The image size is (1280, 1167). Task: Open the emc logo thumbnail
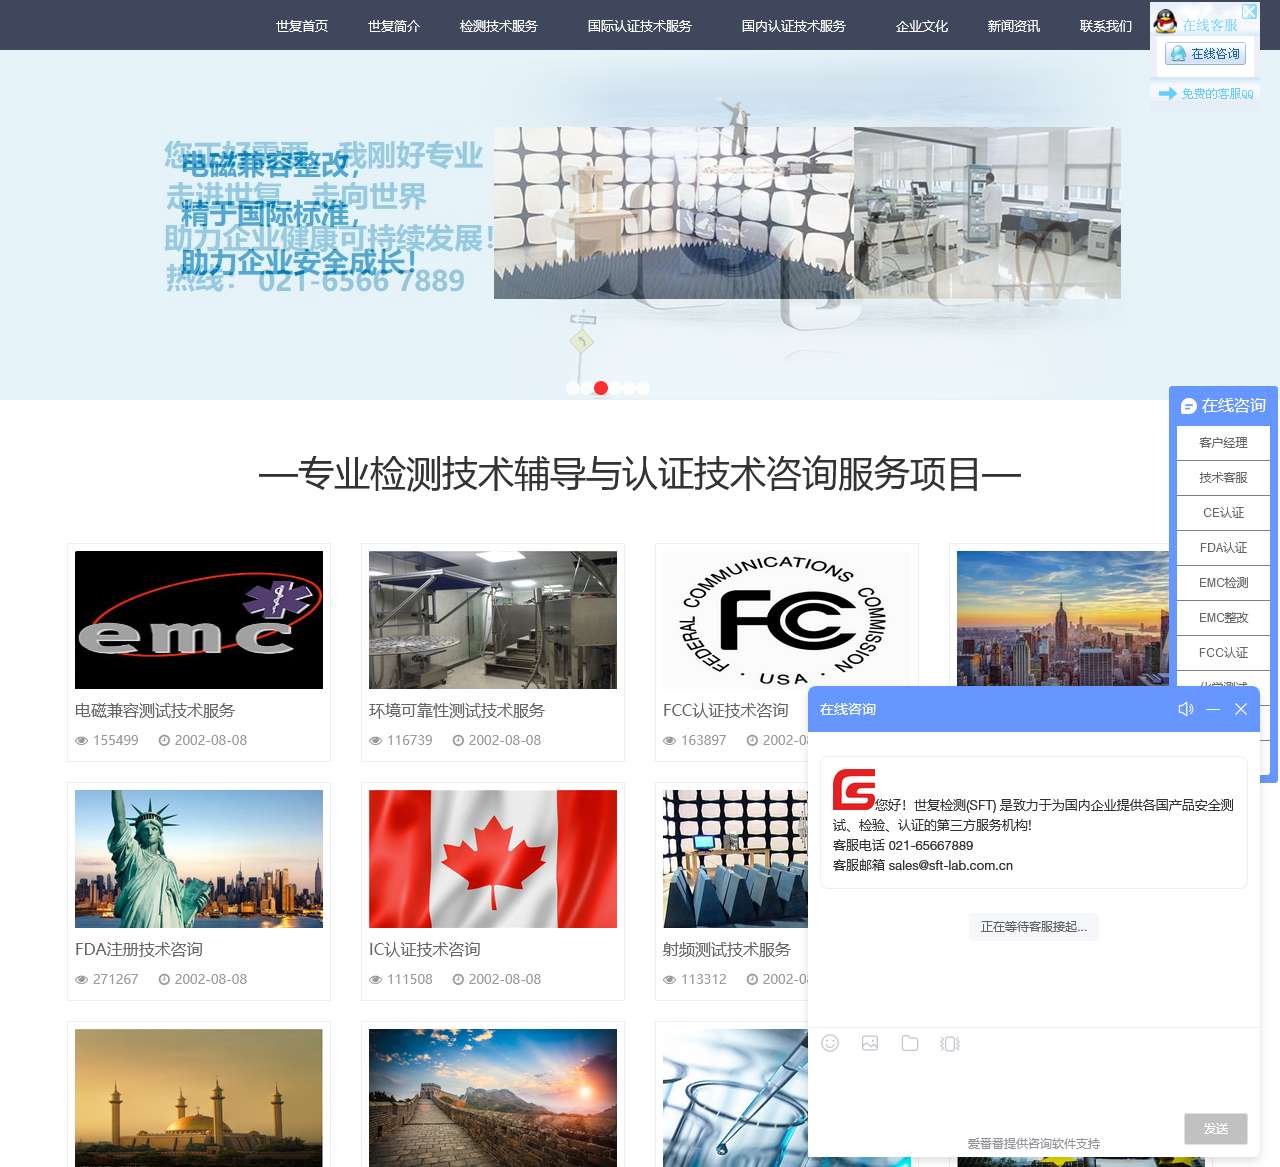199,620
